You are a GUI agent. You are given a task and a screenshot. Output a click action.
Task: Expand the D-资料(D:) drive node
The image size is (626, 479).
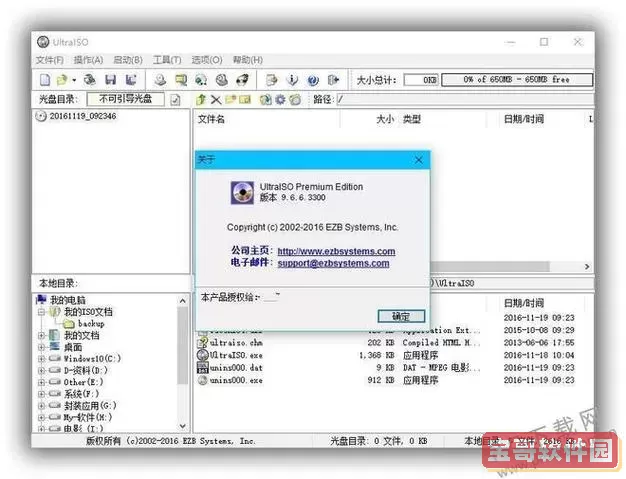41,370
